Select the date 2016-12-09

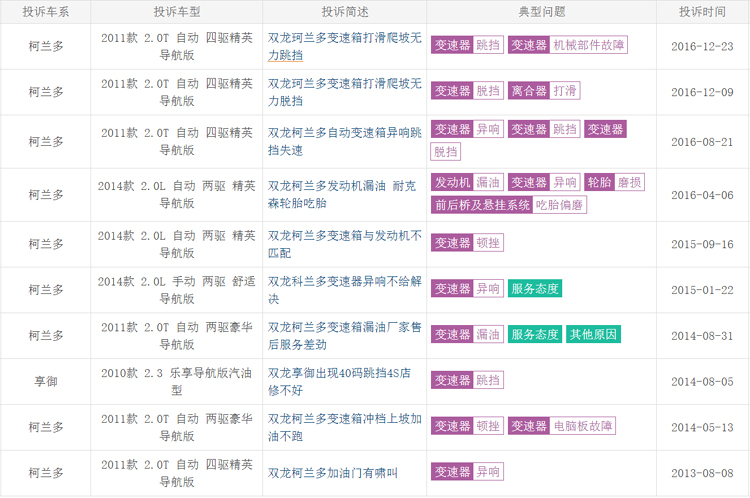coord(702,92)
